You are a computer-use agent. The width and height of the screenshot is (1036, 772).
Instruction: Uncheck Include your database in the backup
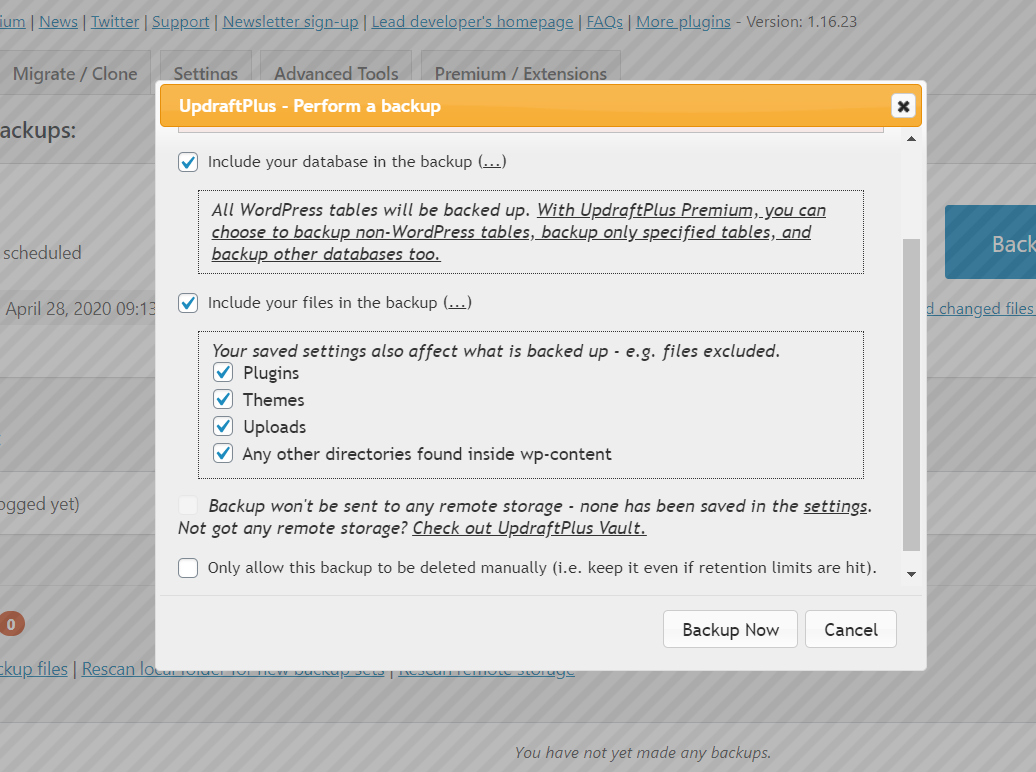click(188, 162)
